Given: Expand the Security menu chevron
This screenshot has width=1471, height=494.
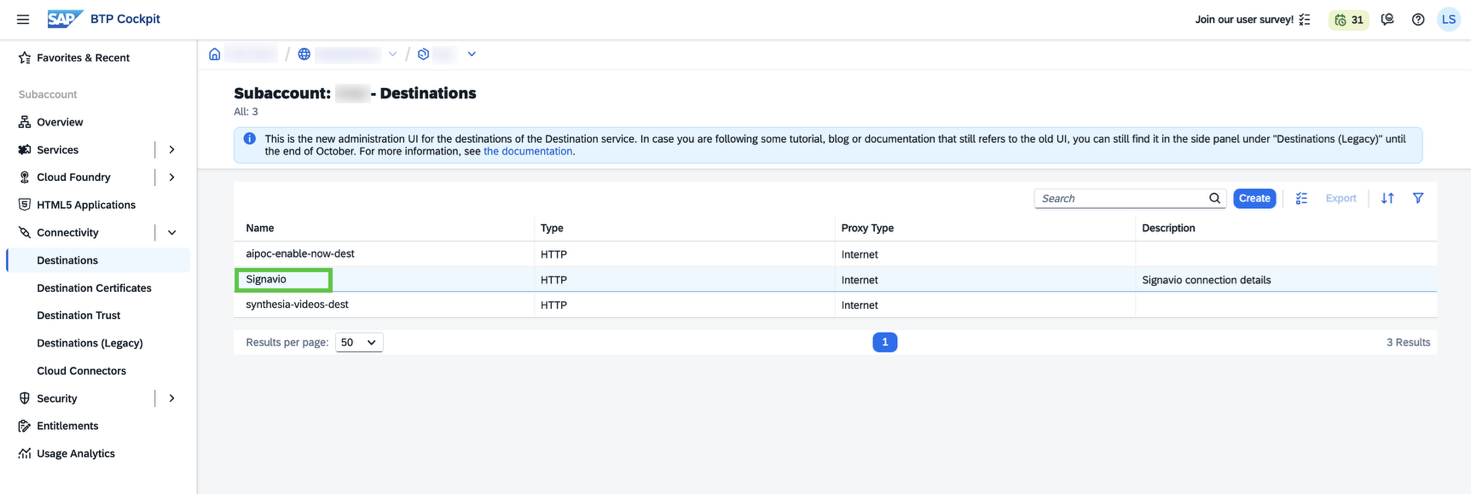Looking at the screenshot, I should (x=172, y=398).
